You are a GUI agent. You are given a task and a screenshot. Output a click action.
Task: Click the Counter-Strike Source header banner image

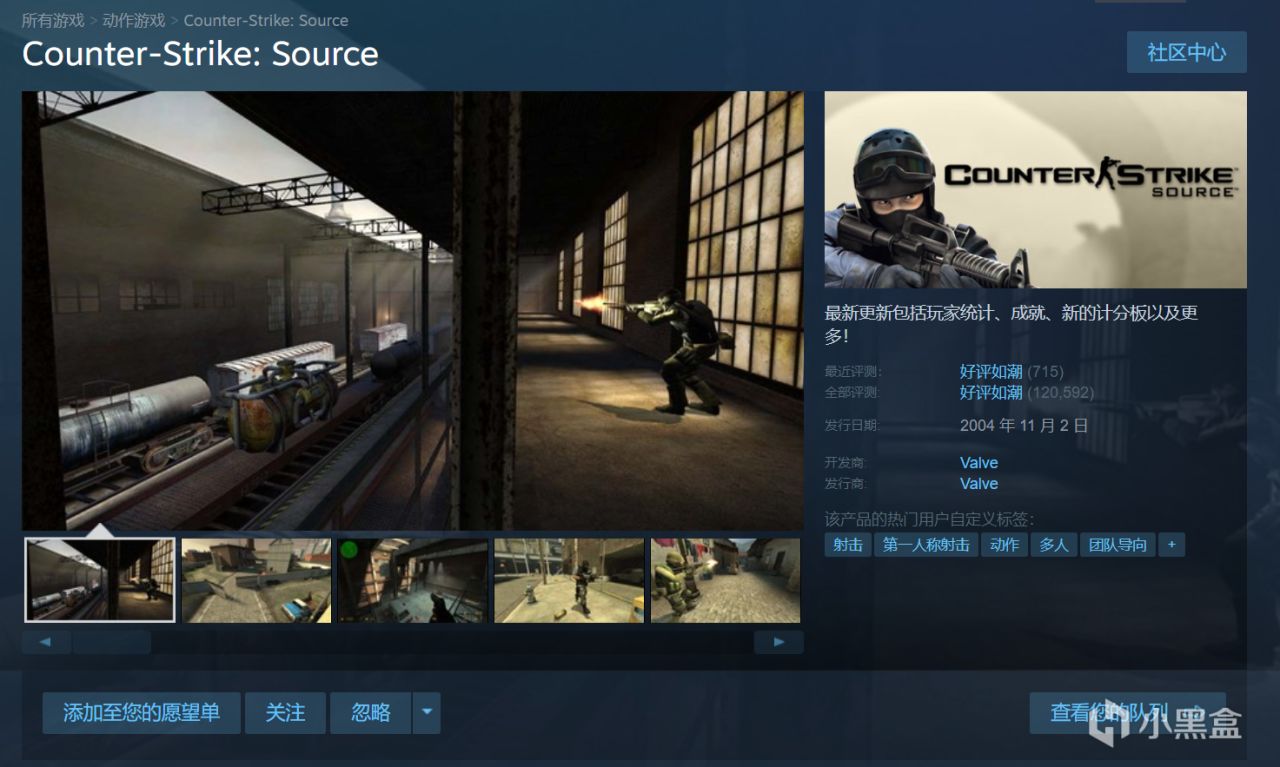[x=1036, y=190]
